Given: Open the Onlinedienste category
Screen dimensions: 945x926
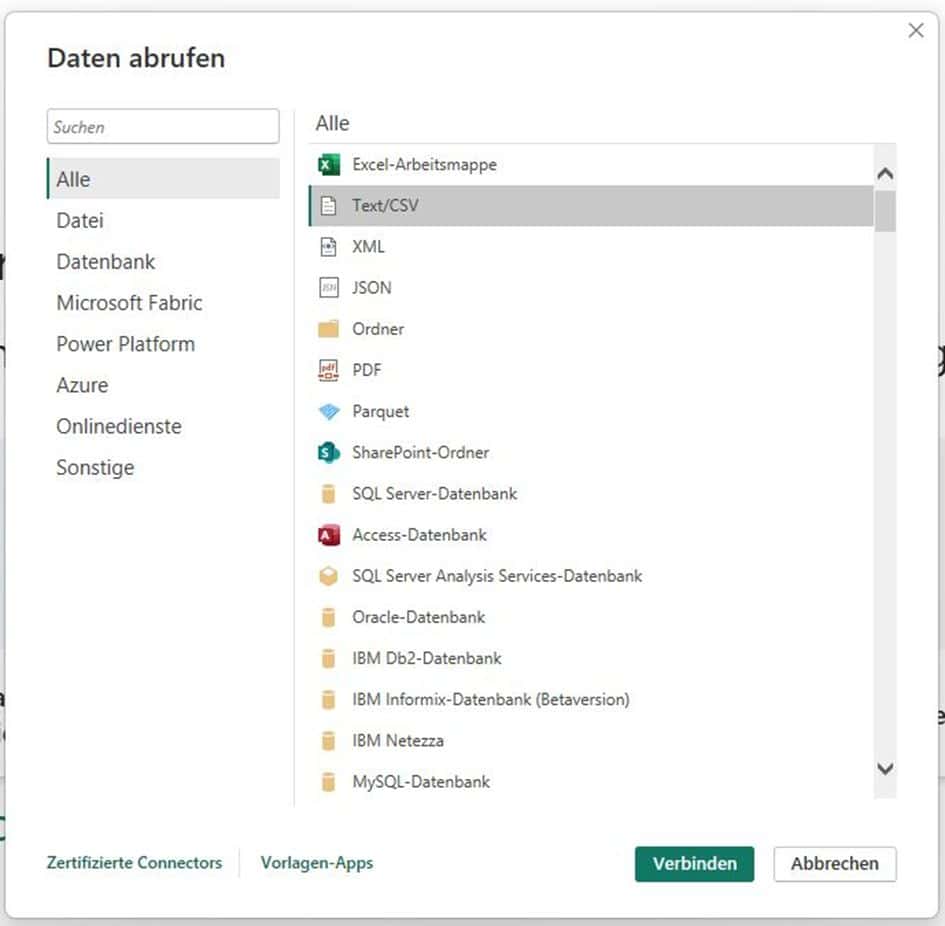Looking at the screenshot, I should pyautogui.click(x=118, y=426).
